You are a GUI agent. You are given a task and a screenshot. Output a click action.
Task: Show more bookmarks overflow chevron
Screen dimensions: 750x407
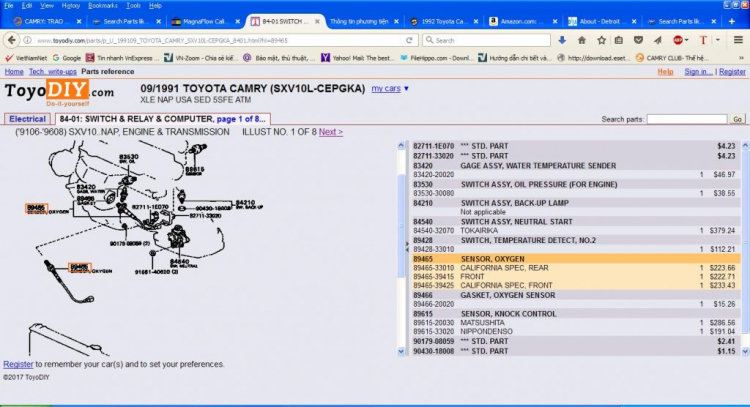(x=742, y=58)
